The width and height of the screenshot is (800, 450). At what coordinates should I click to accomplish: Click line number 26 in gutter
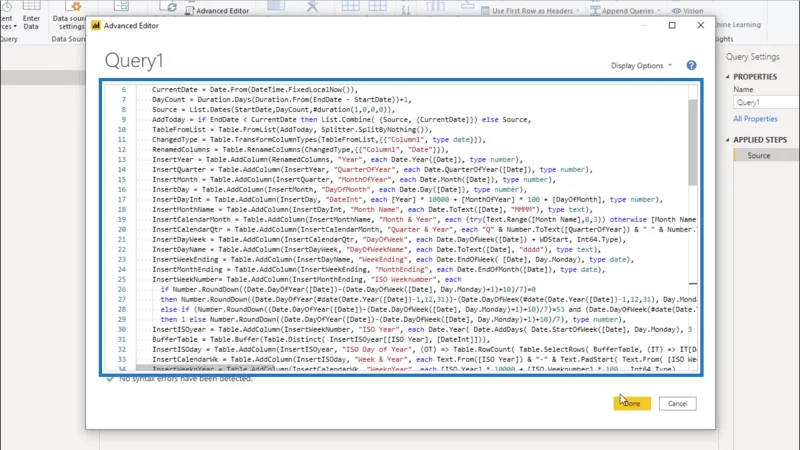[x=122, y=289]
